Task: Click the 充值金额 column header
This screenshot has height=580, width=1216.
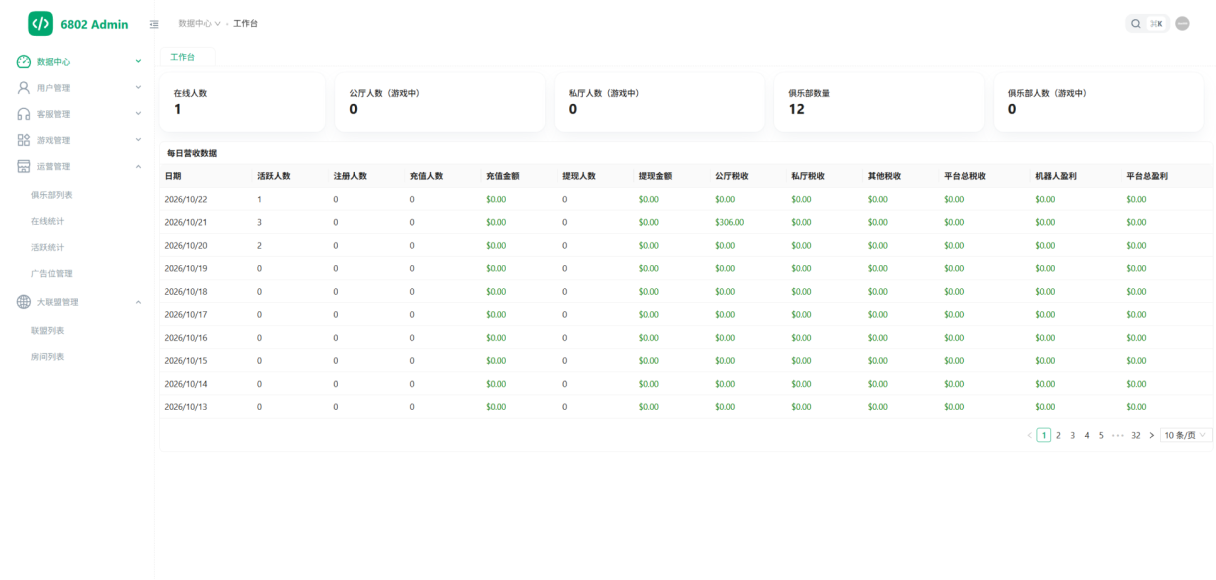Action: pyautogui.click(x=502, y=176)
